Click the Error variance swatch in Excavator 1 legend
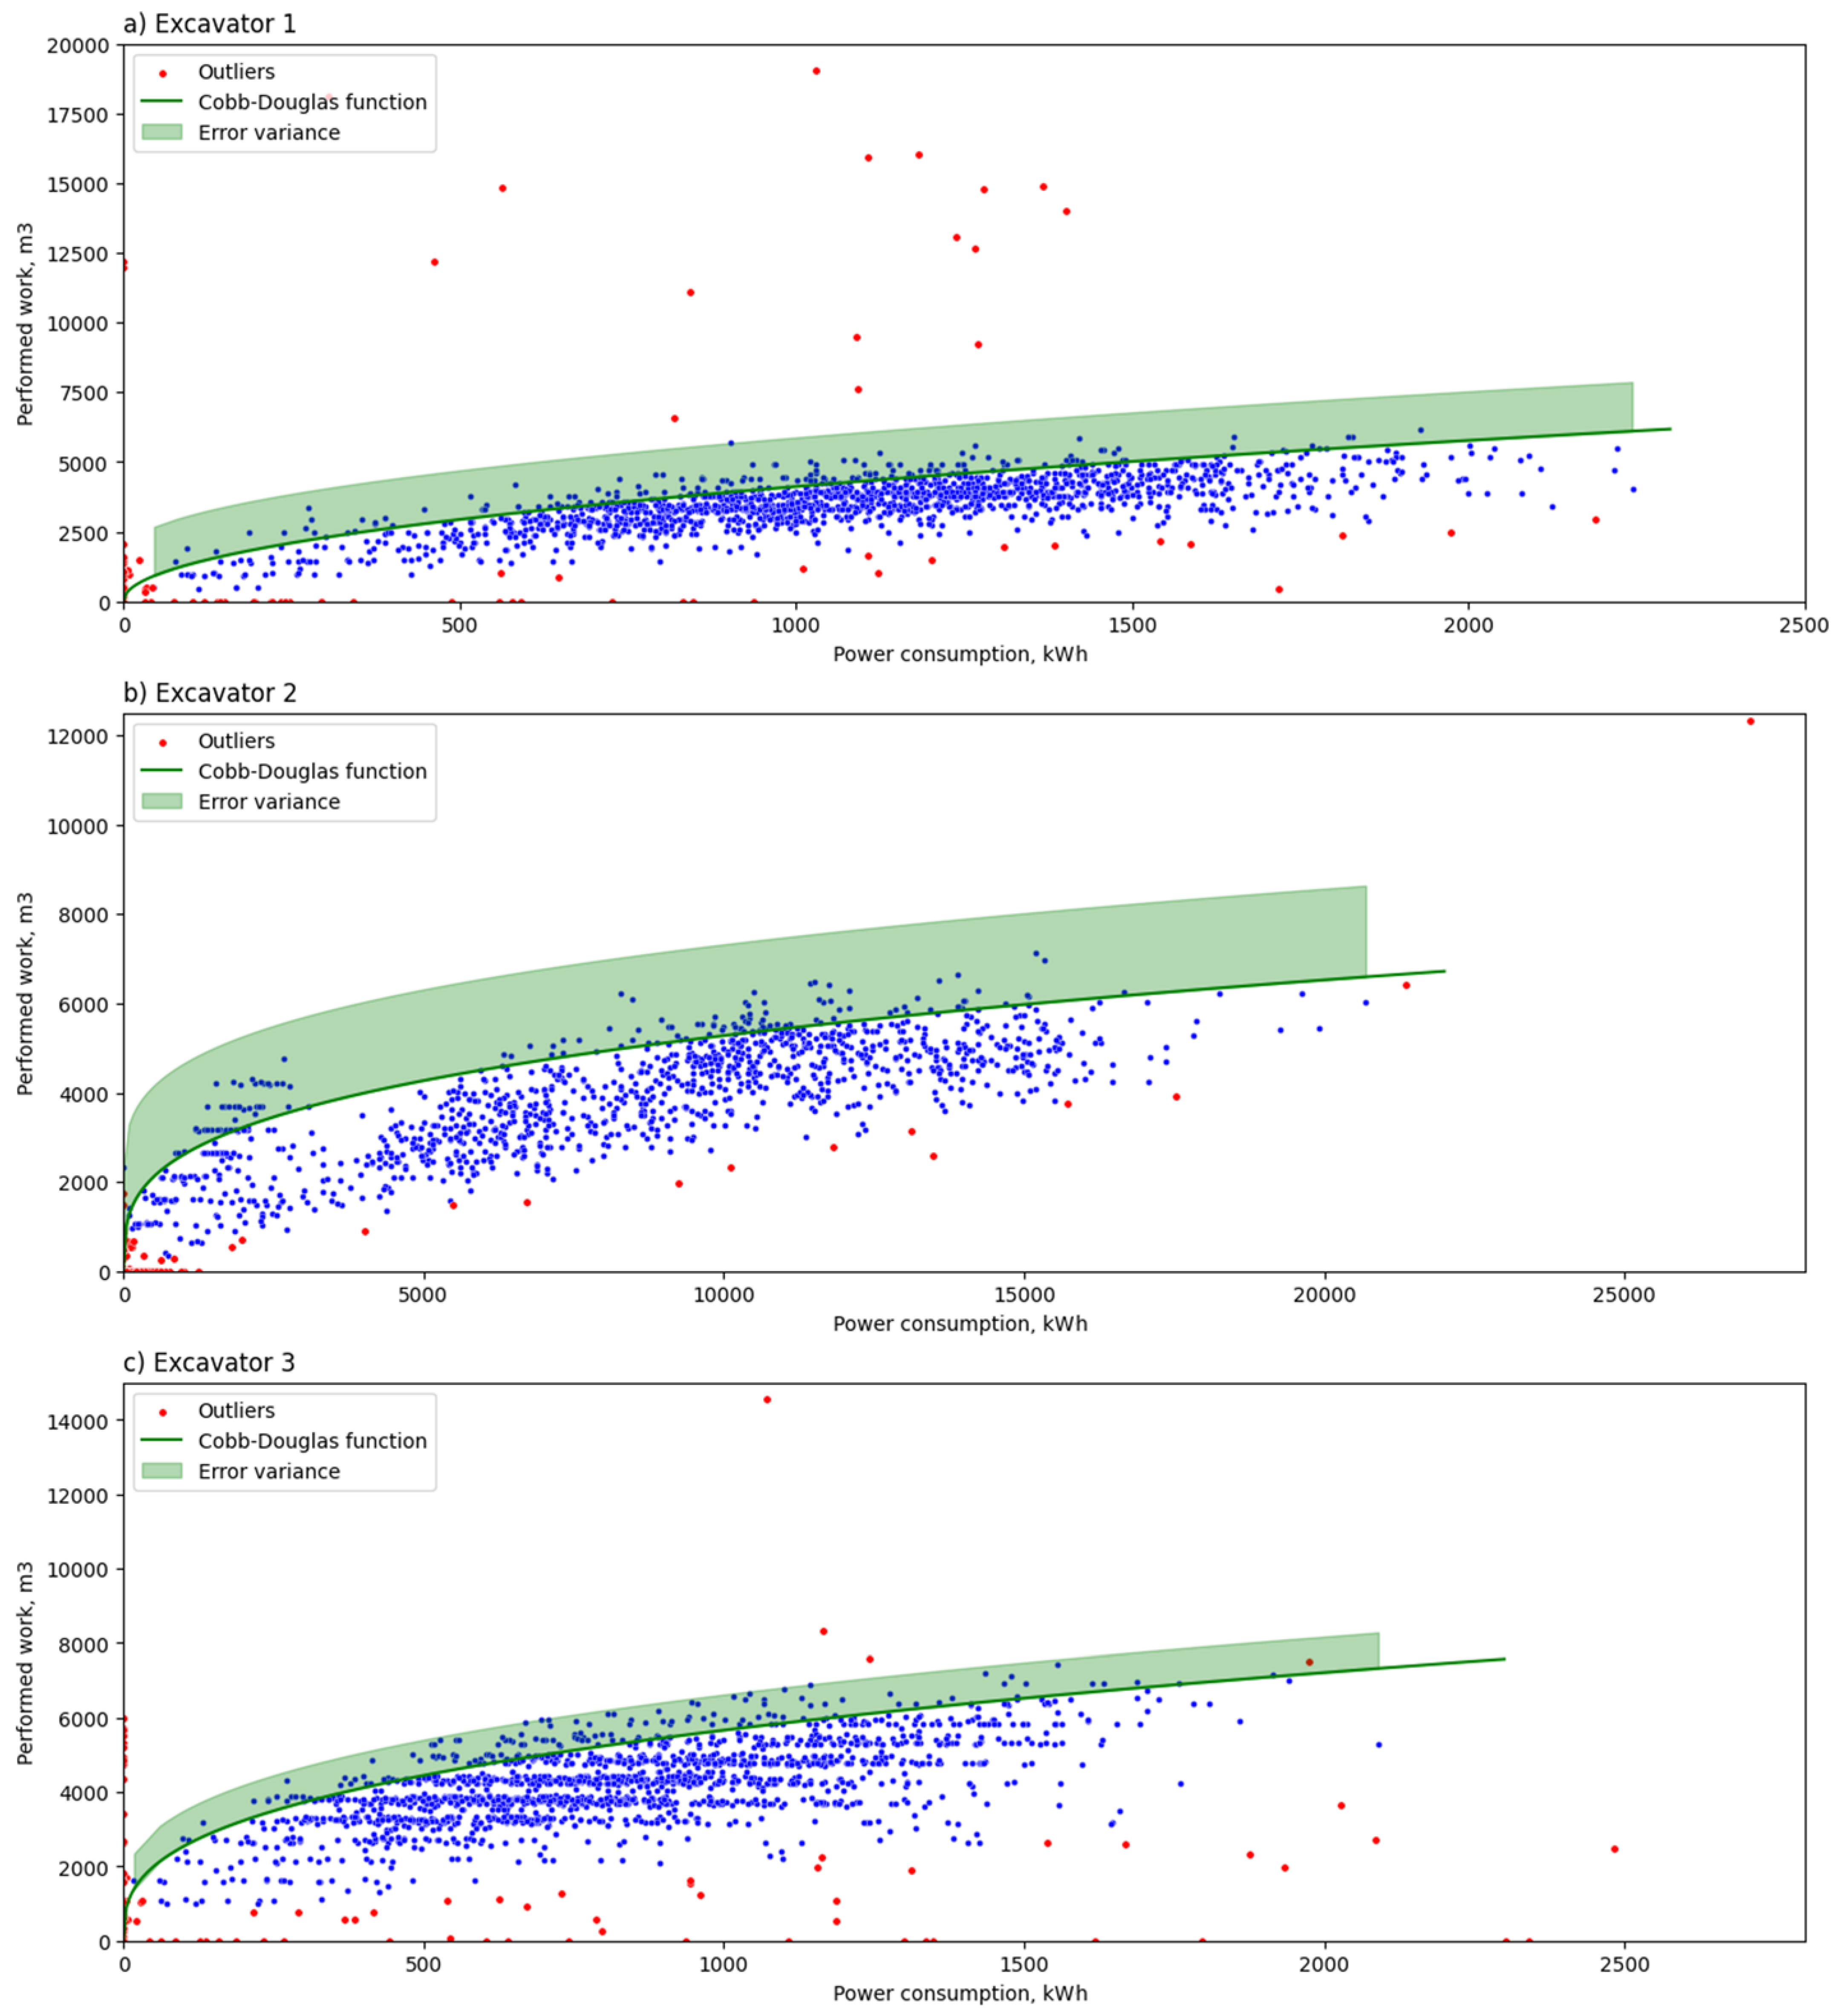Screen dimensions: 1840x2016 [x=162, y=133]
